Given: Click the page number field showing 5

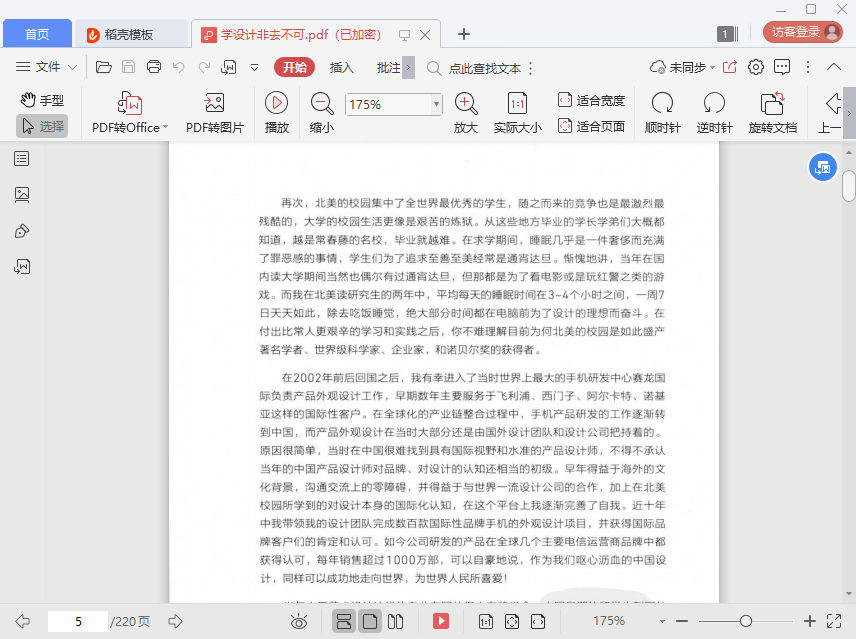Looking at the screenshot, I should click(x=78, y=621).
